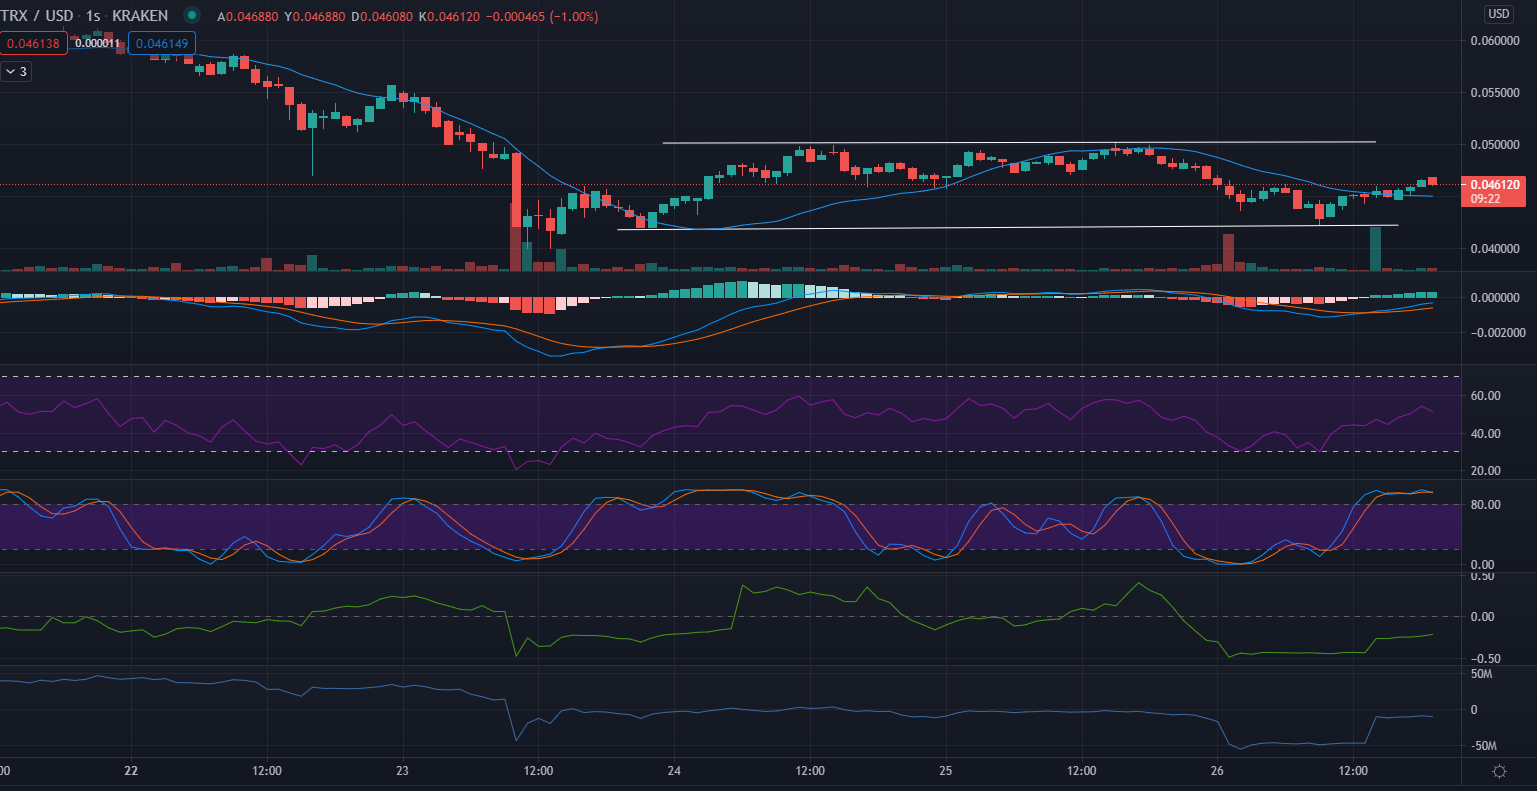Click the date label 22 on time axis
Image resolution: width=1537 pixels, height=791 pixels.
tap(131, 771)
